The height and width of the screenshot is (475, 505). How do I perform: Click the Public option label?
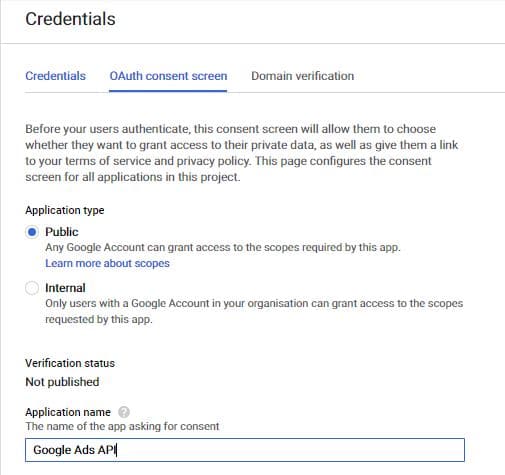62,232
